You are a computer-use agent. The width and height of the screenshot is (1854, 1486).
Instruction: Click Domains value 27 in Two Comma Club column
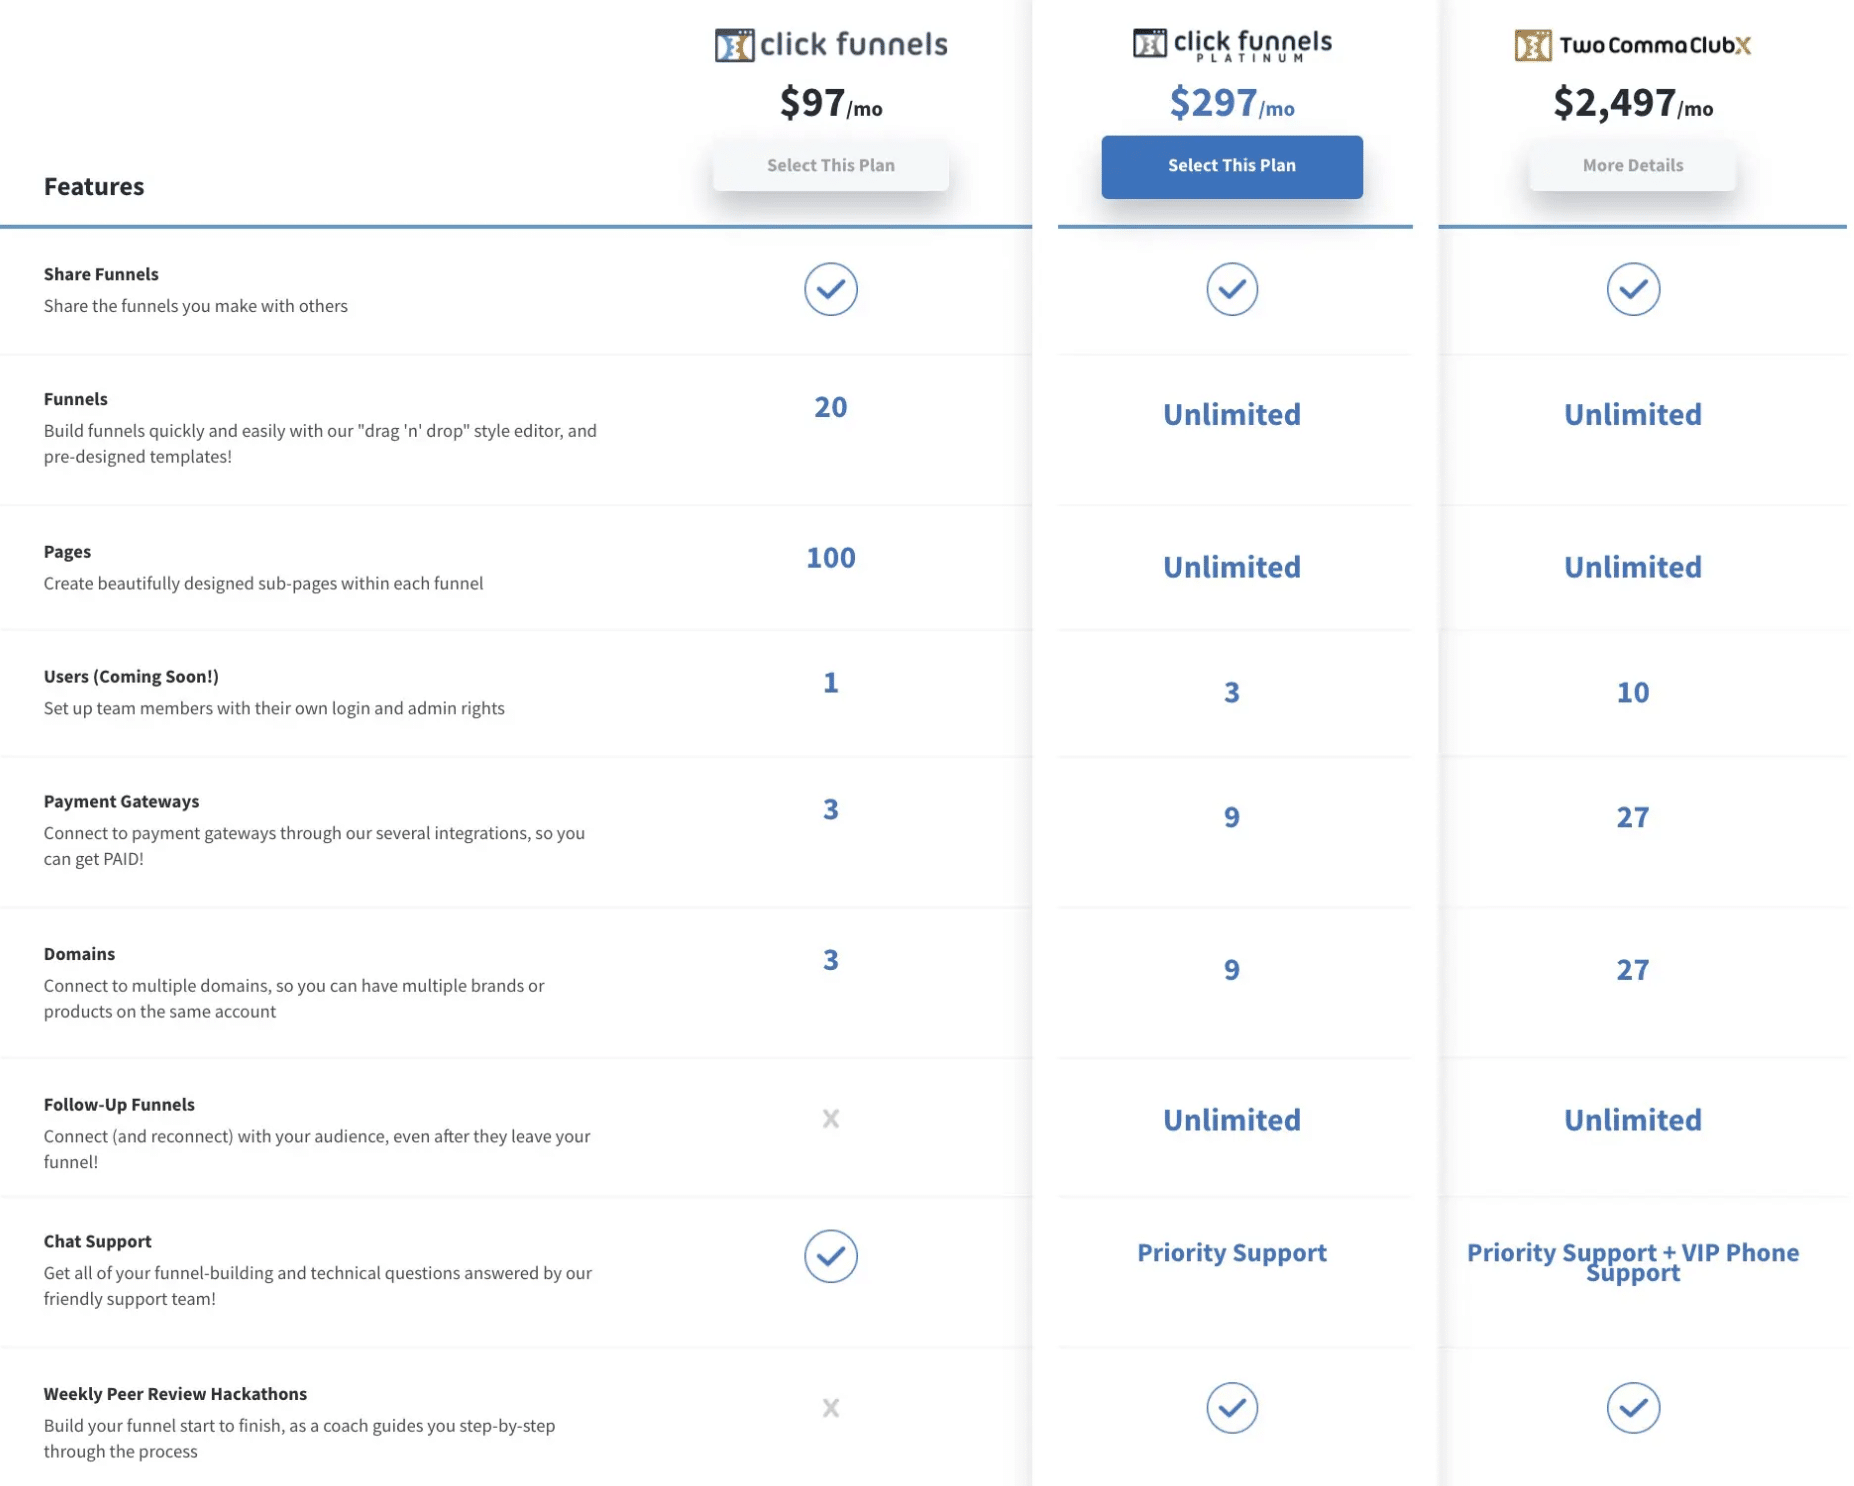pyautogui.click(x=1633, y=970)
